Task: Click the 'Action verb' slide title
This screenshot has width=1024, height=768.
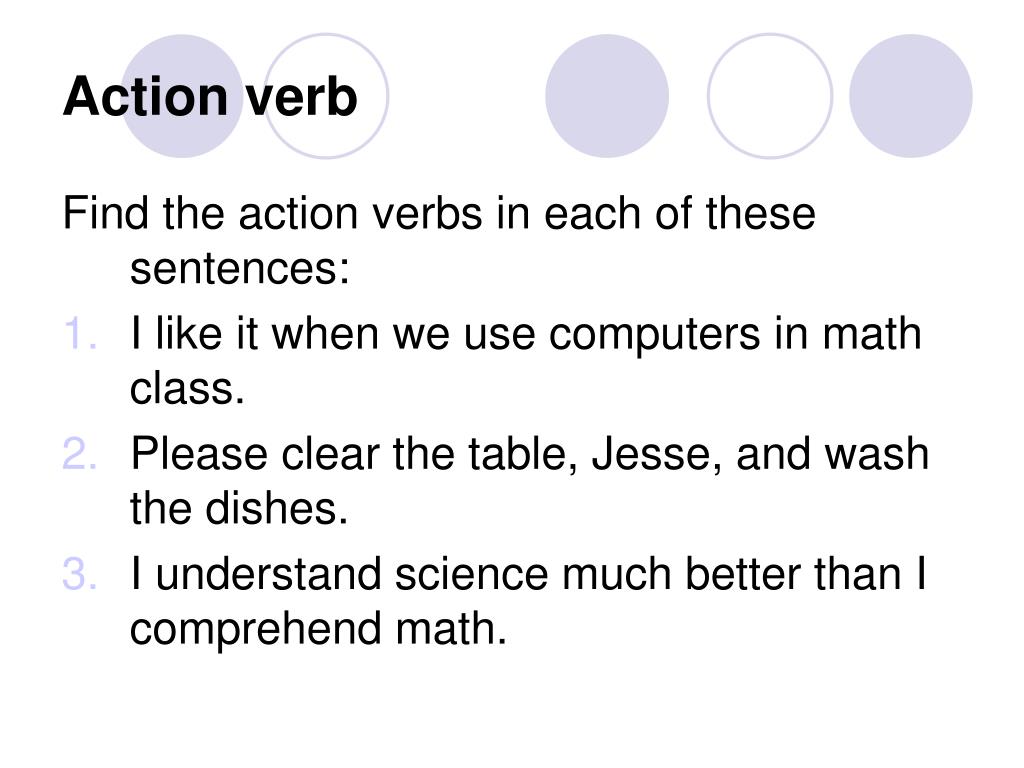Action: (x=210, y=97)
